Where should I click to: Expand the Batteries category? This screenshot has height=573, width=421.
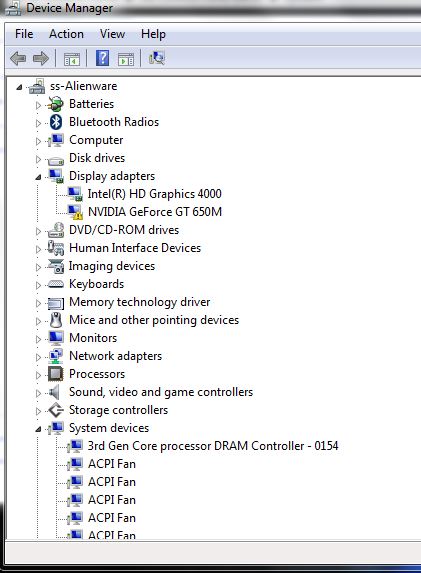click(x=38, y=105)
